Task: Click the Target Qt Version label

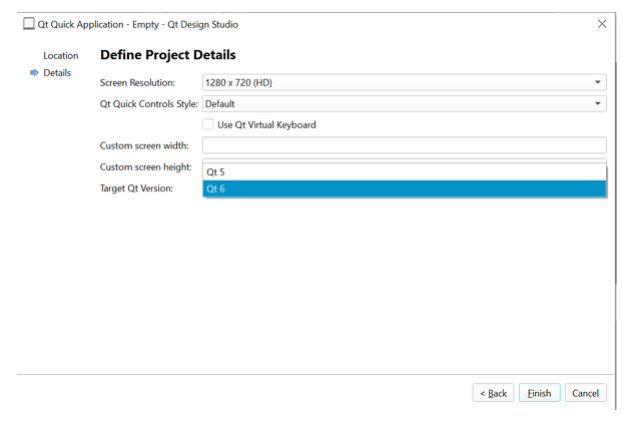Action: 137,188
